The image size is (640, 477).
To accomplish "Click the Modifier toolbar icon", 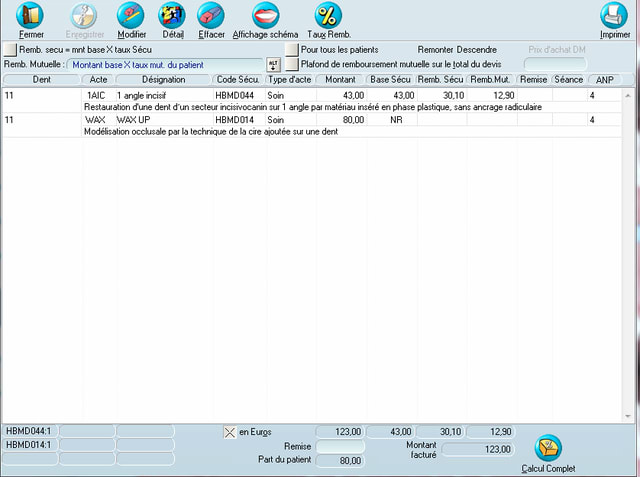I will coord(131,16).
